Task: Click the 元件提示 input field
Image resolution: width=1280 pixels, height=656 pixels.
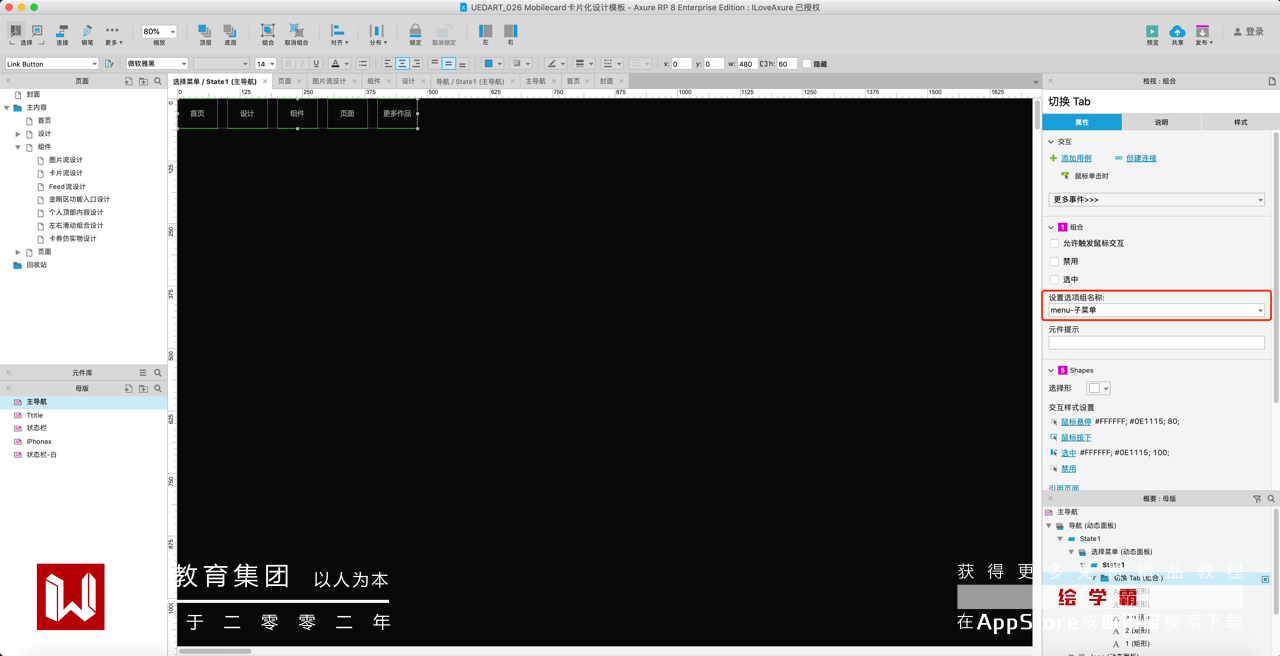Action: [1157, 342]
